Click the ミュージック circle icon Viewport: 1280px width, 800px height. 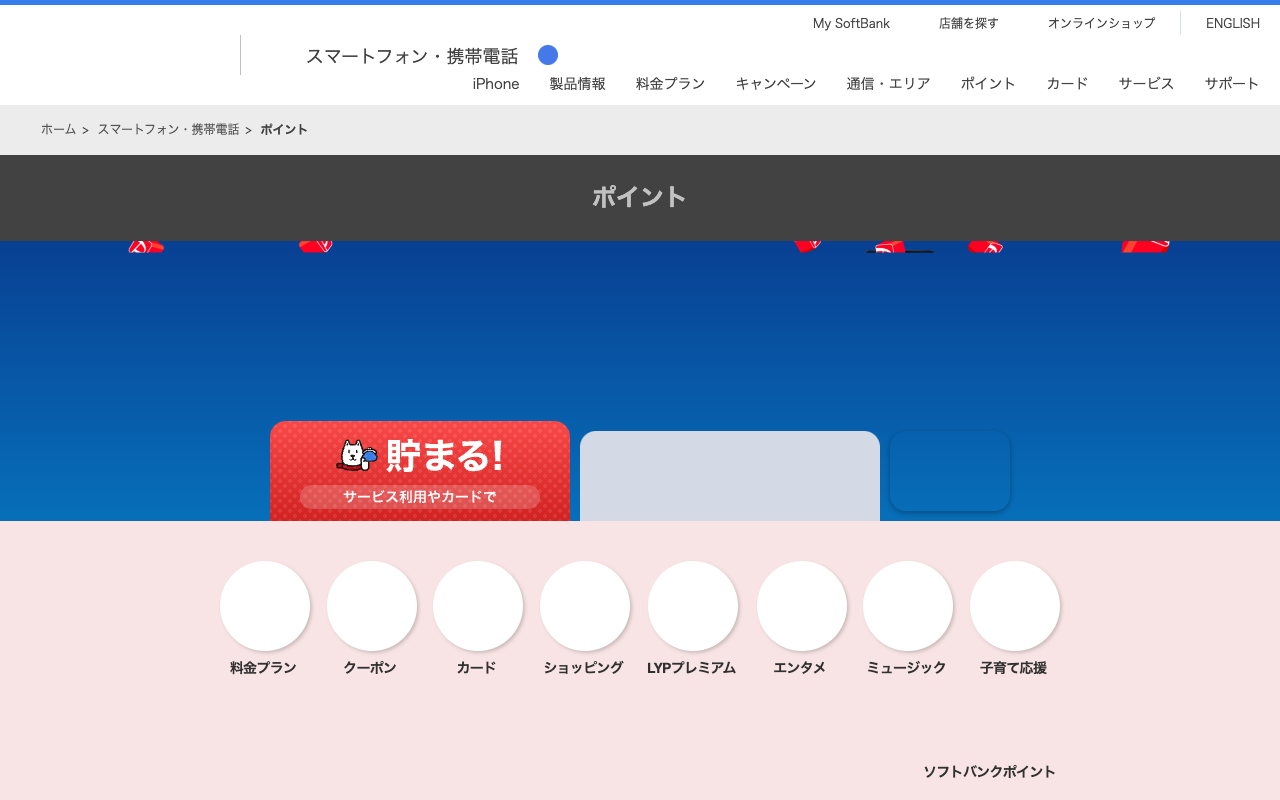pyautogui.click(x=908, y=606)
